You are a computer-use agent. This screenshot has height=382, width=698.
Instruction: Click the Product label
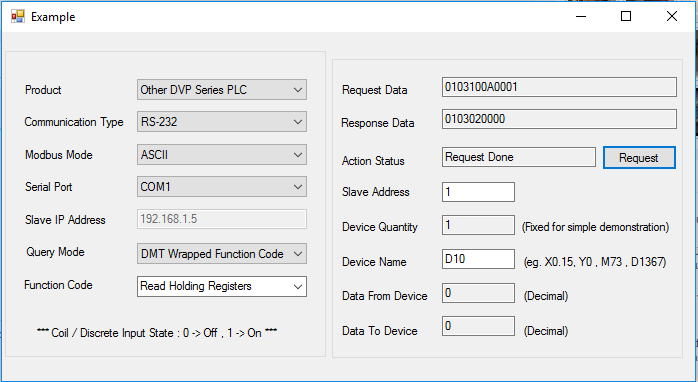[43, 90]
